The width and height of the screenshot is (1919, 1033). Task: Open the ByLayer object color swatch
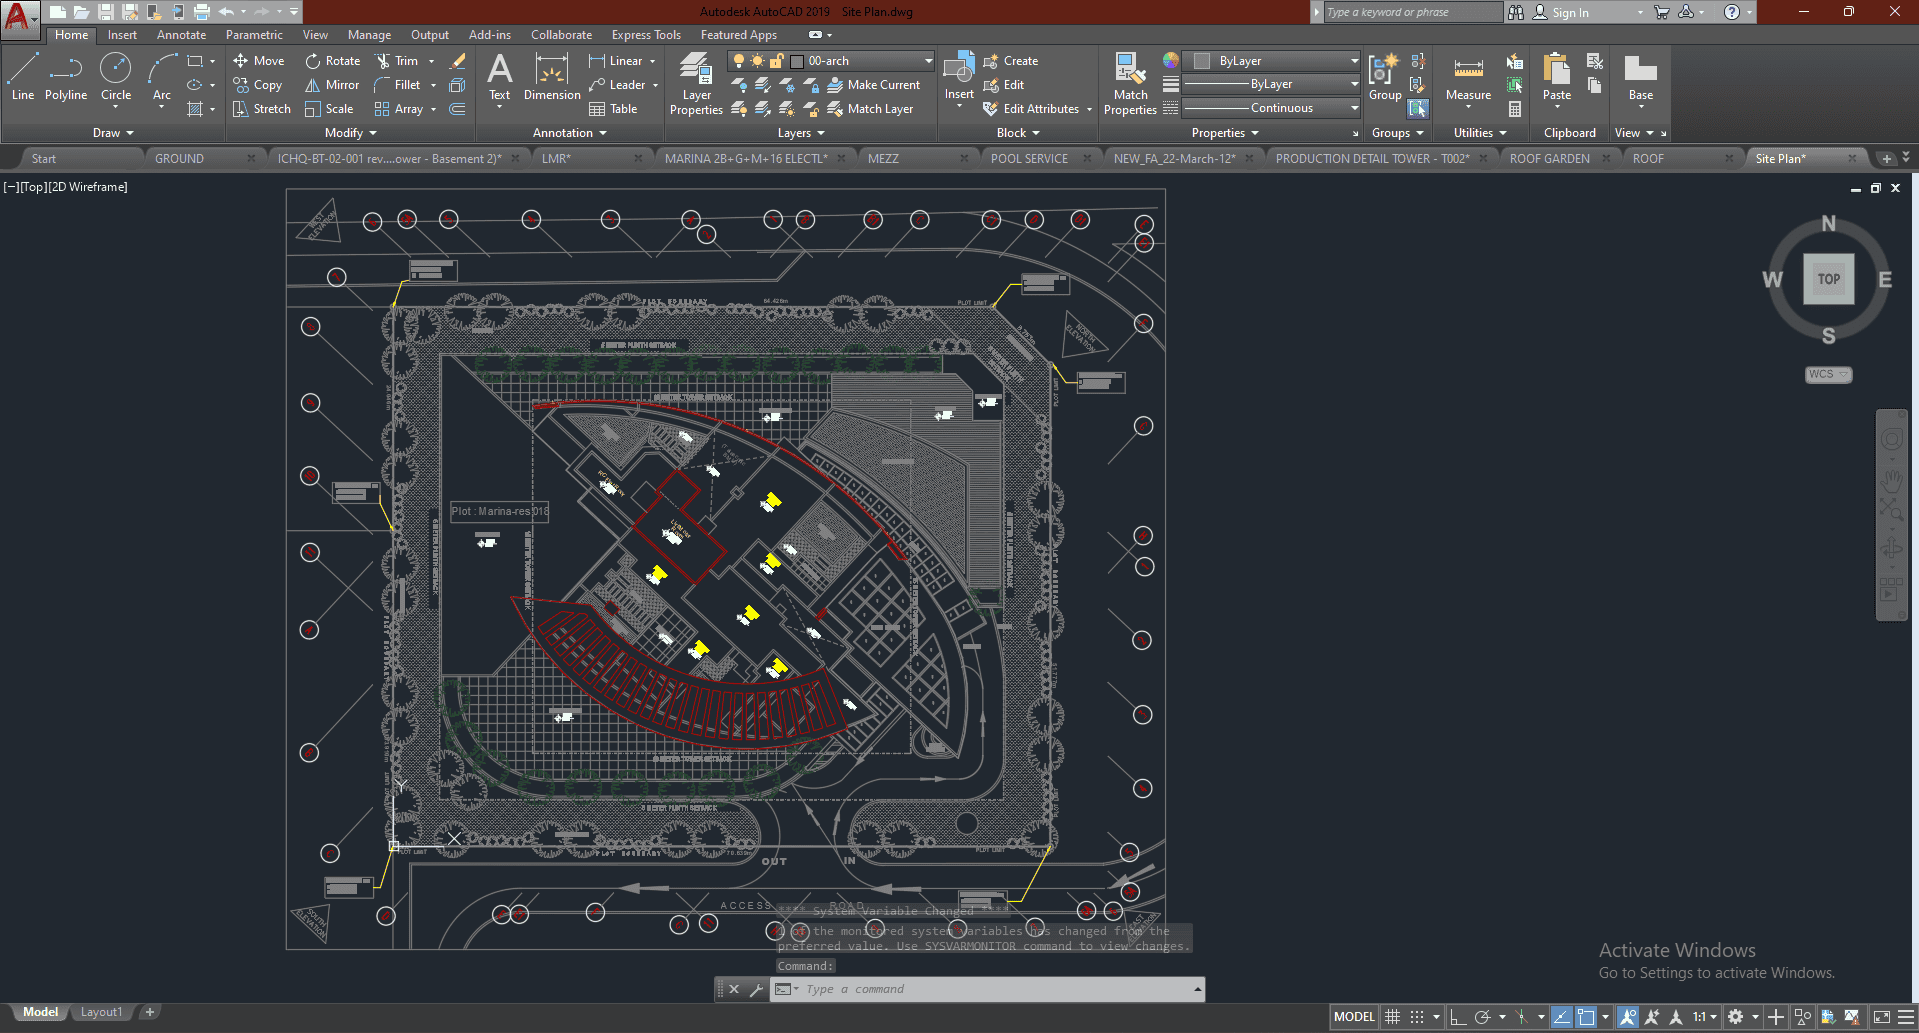coord(1203,61)
